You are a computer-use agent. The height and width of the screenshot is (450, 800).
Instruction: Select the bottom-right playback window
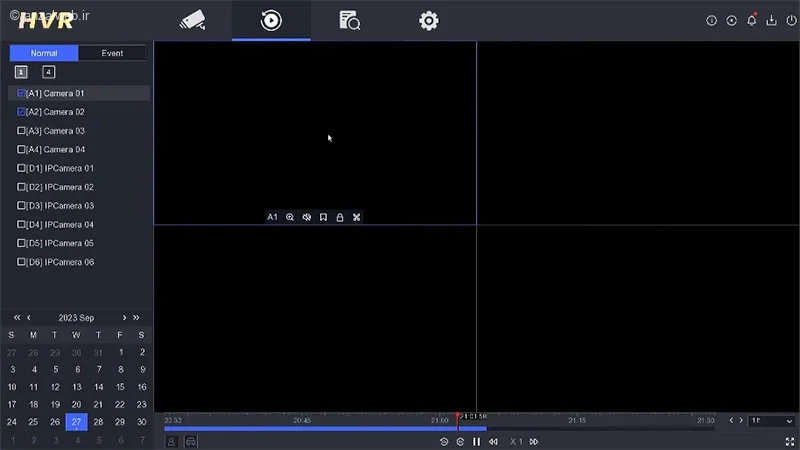(638, 318)
